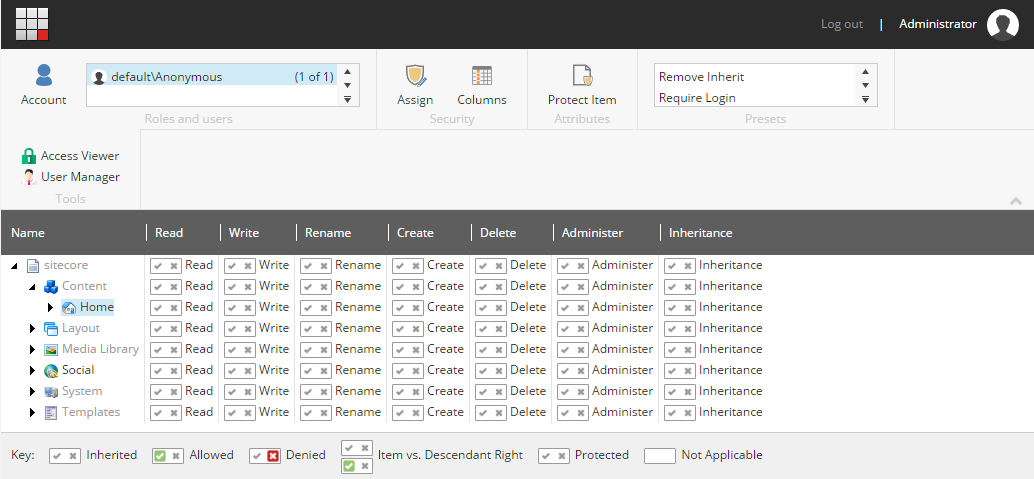Click the Read column header
The image size is (1034, 479).
tap(169, 233)
